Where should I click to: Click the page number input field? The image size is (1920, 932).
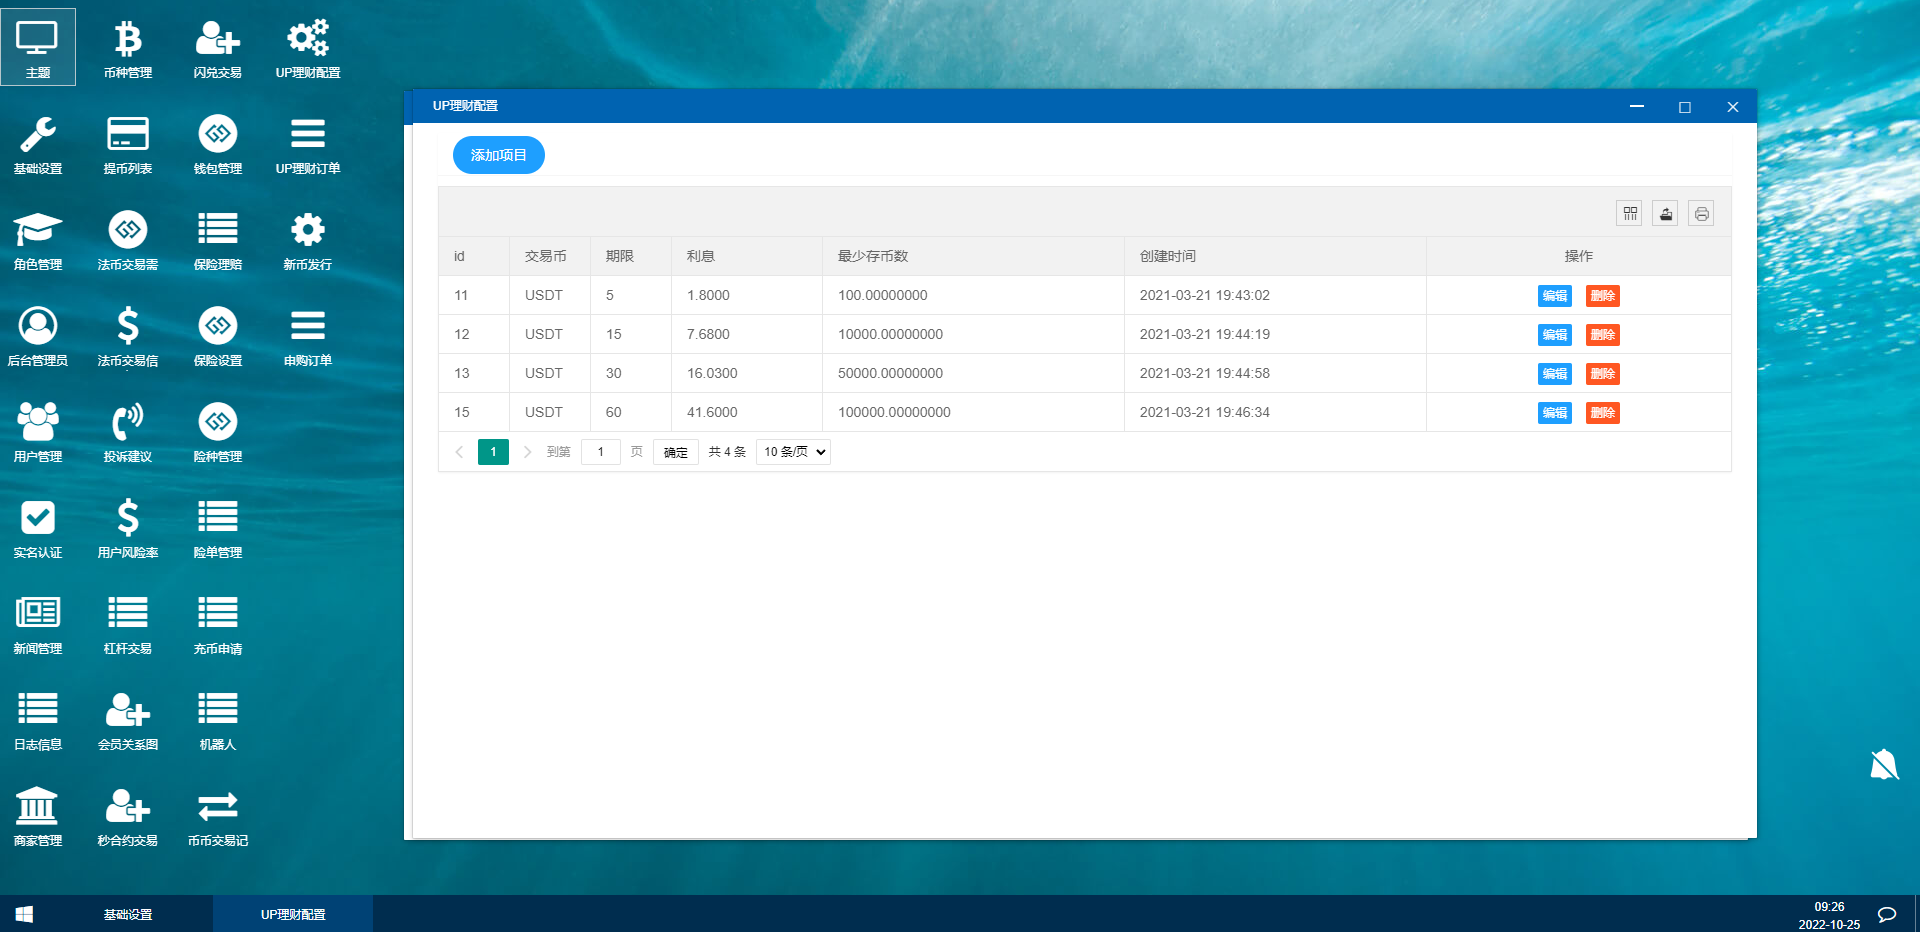pos(600,451)
